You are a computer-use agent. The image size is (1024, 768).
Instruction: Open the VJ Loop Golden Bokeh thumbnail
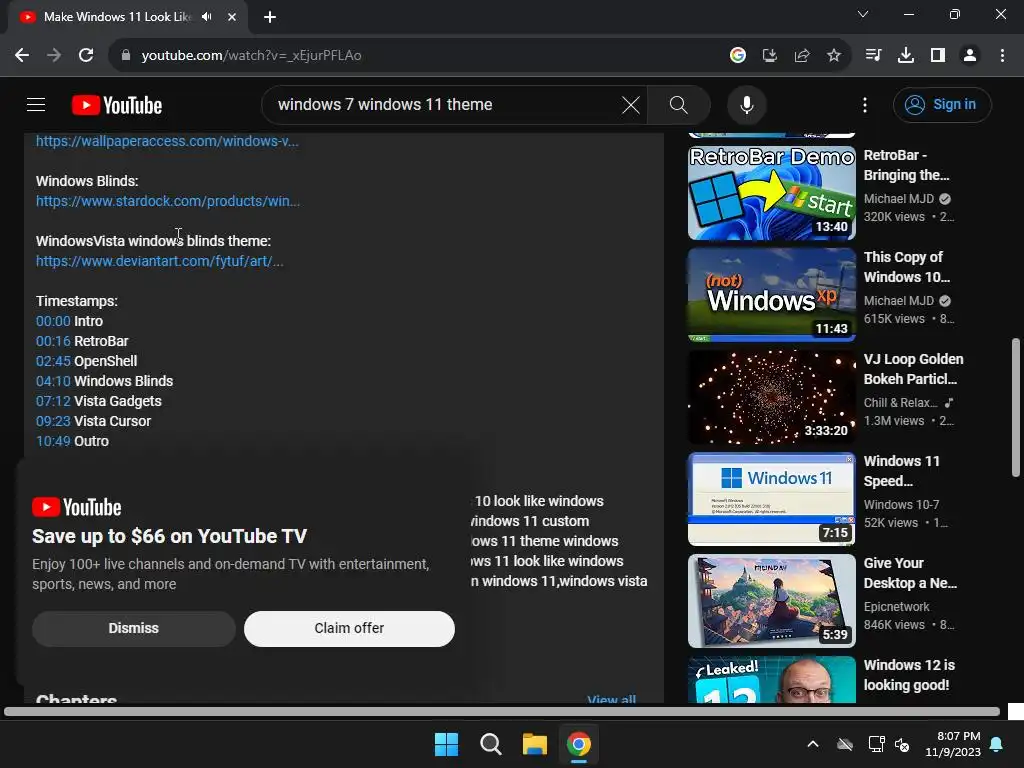(771, 396)
